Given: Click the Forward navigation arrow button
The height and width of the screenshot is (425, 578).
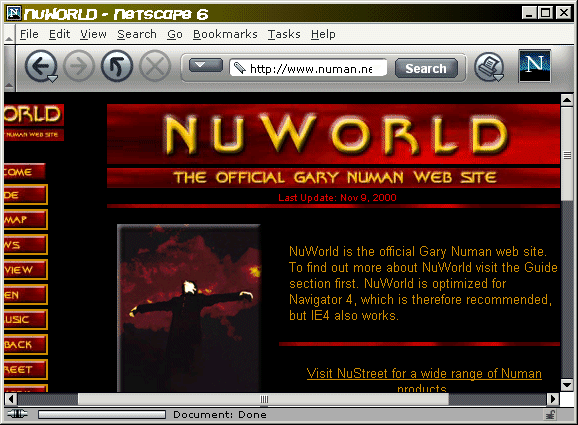Looking at the screenshot, I should point(79,66).
